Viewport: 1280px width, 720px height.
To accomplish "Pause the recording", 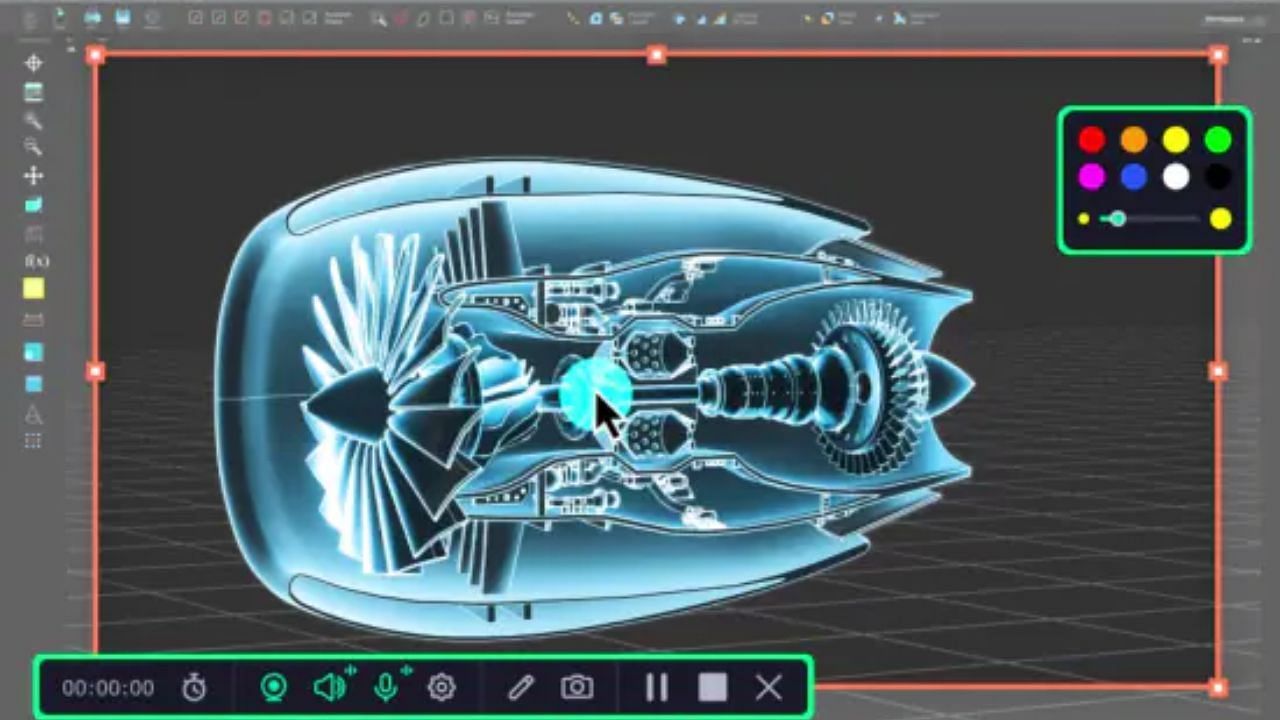I will [657, 687].
